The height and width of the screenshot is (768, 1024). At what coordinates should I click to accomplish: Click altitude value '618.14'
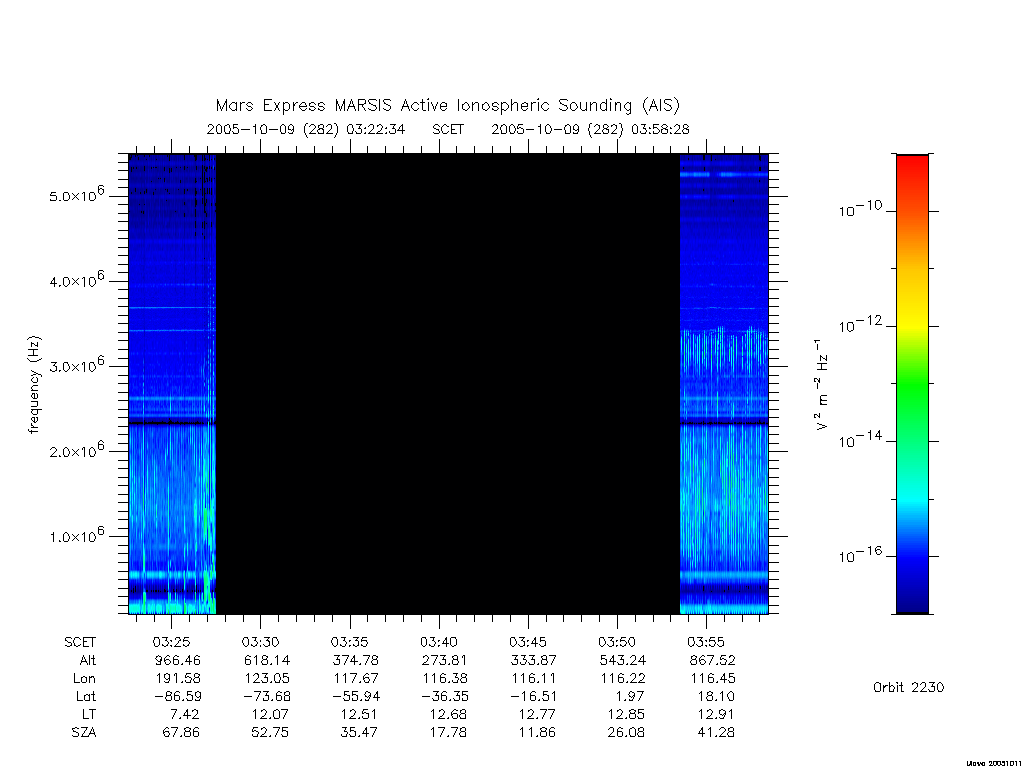point(266,660)
